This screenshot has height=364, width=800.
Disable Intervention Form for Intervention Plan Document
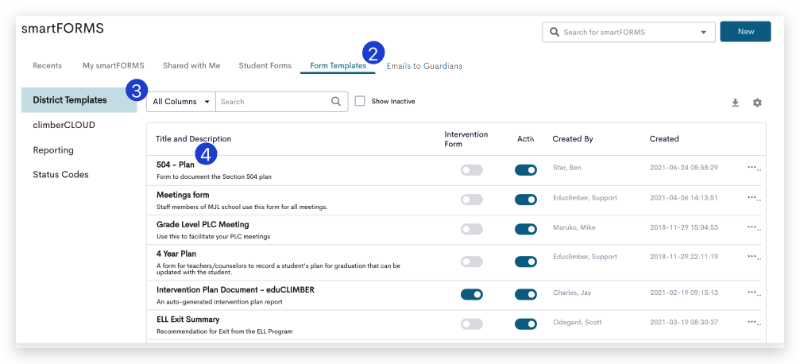(x=471, y=295)
